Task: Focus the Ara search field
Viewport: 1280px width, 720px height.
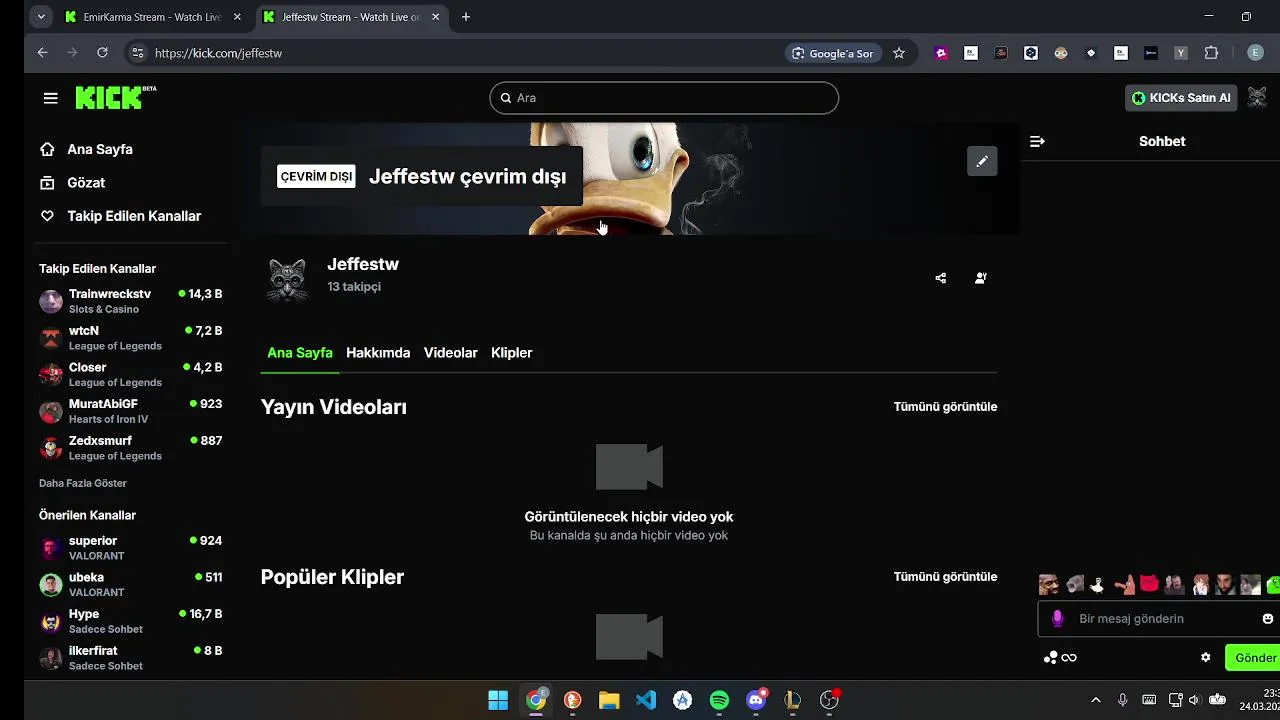Action: pyautogui.click(x=664, y=98)
